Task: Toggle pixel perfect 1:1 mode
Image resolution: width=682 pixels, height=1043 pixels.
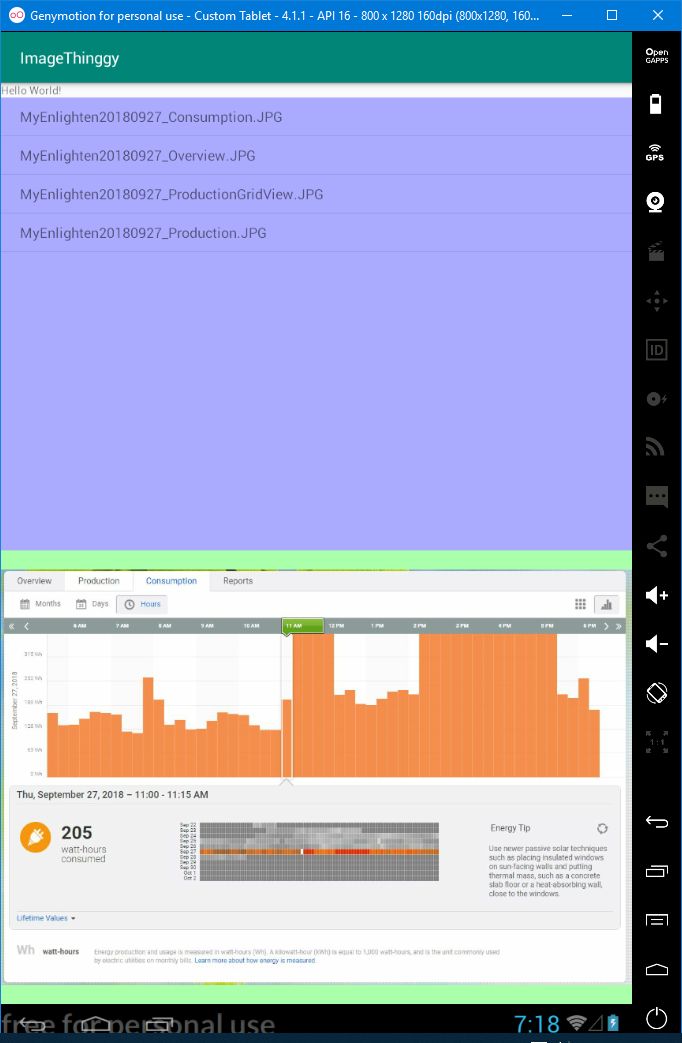Action: (656, 742)
